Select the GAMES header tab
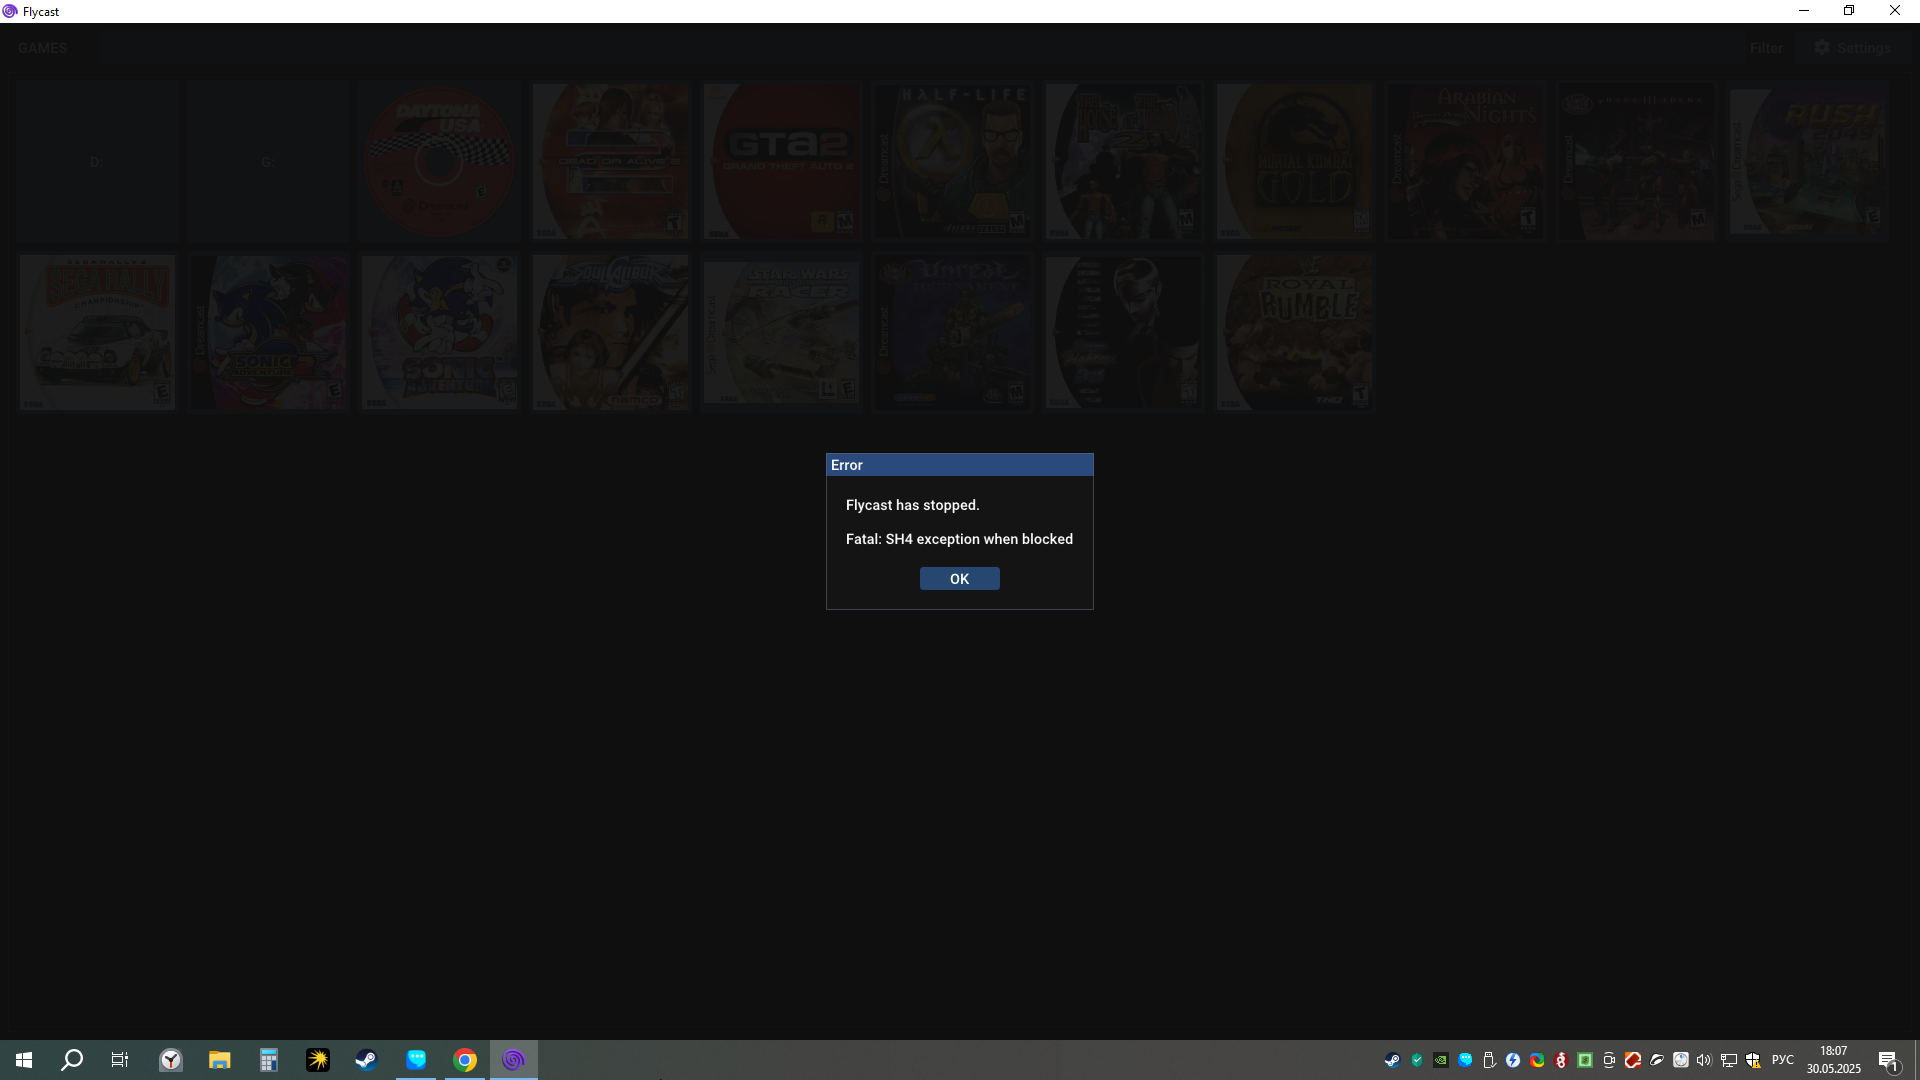This screenshot has width=1920, height=1080. point(42,48)
